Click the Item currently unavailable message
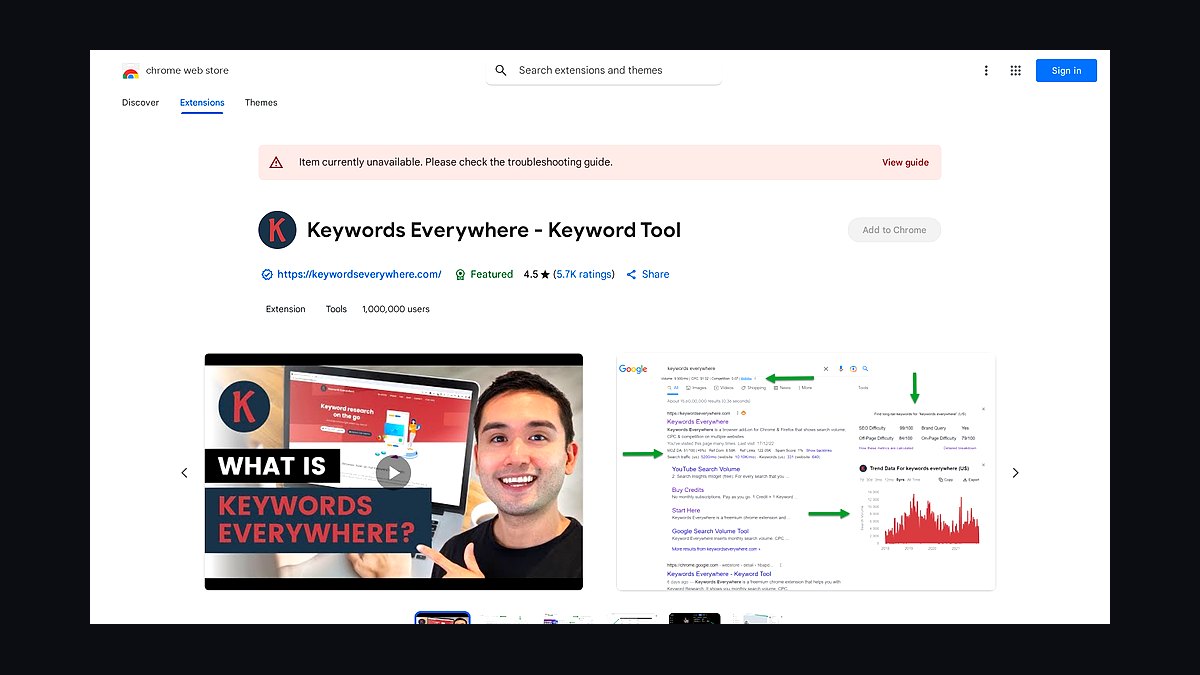 456,162
